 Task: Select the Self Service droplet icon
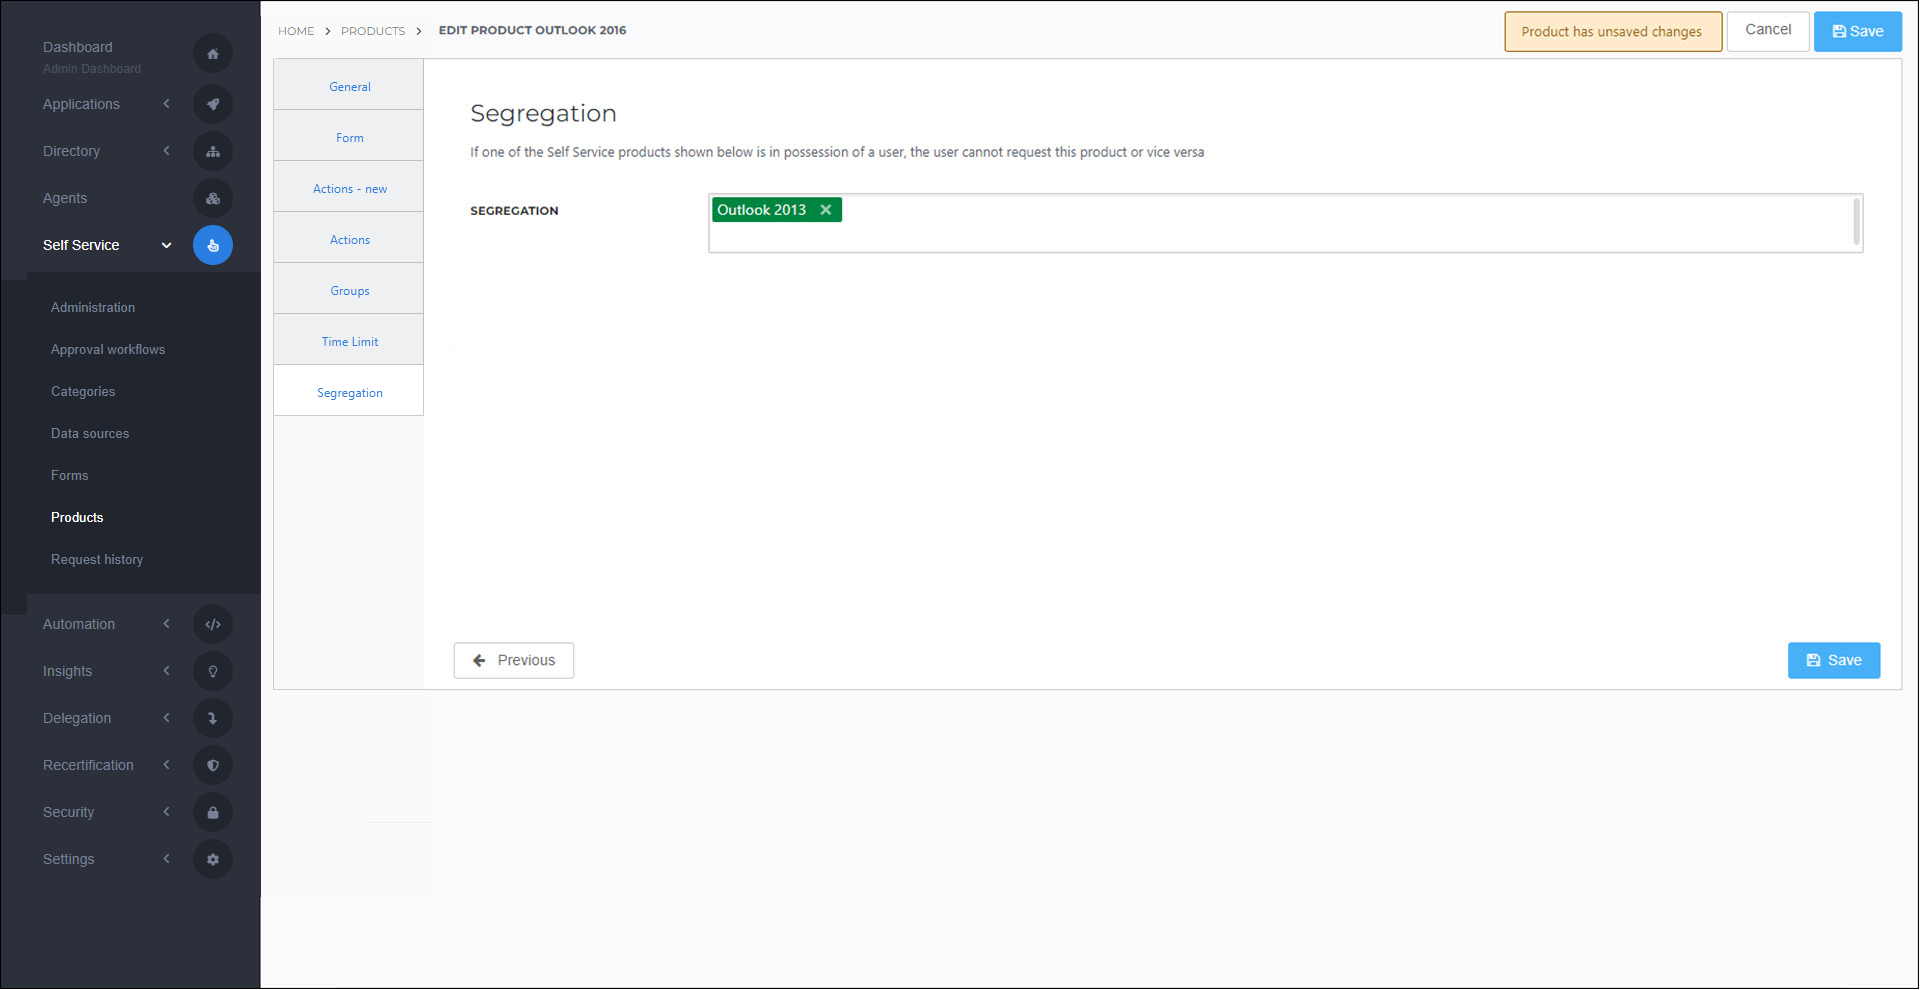click(x=212, y=245)
